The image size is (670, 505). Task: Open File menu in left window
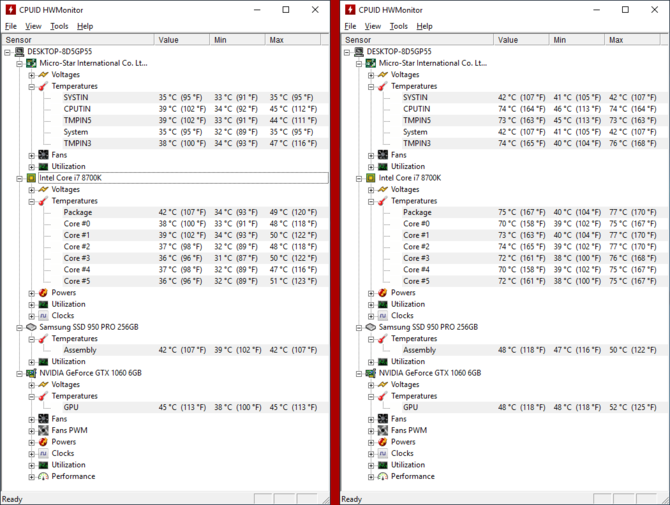coord(11,26)
